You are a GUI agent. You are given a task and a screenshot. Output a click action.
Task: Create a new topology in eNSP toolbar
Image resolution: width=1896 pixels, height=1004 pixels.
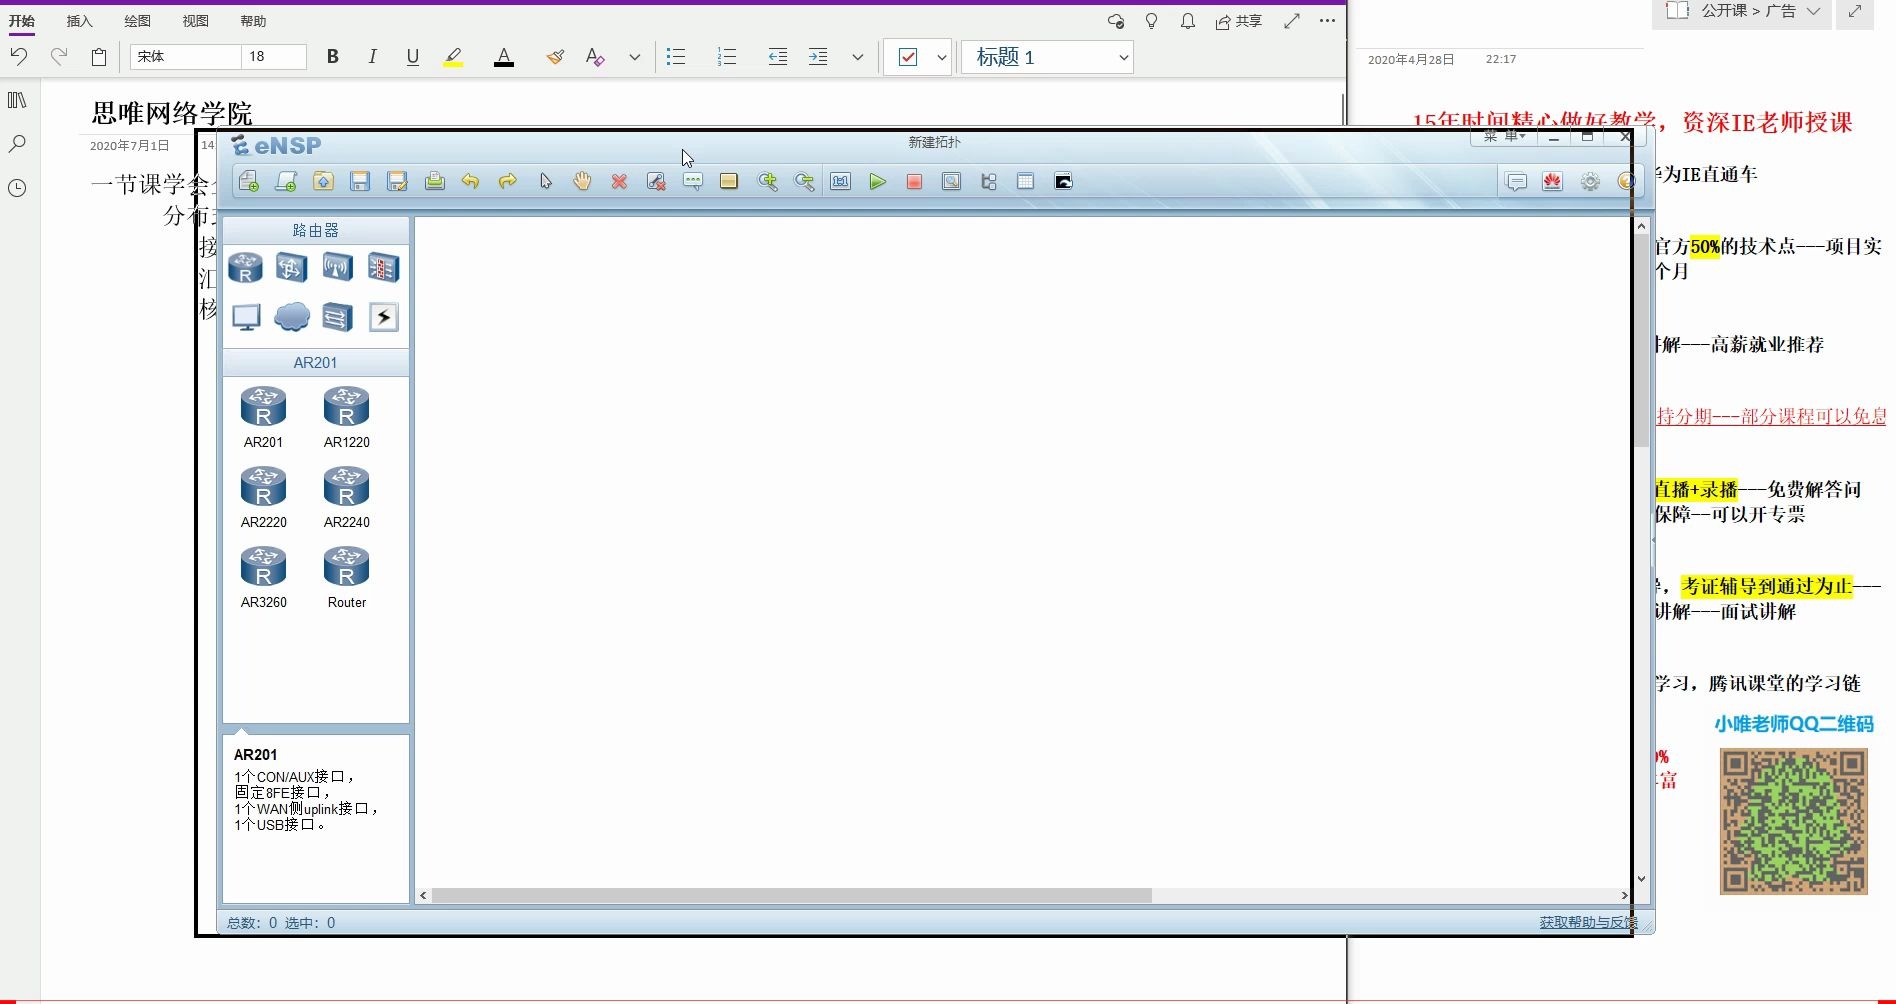[249, 181]
